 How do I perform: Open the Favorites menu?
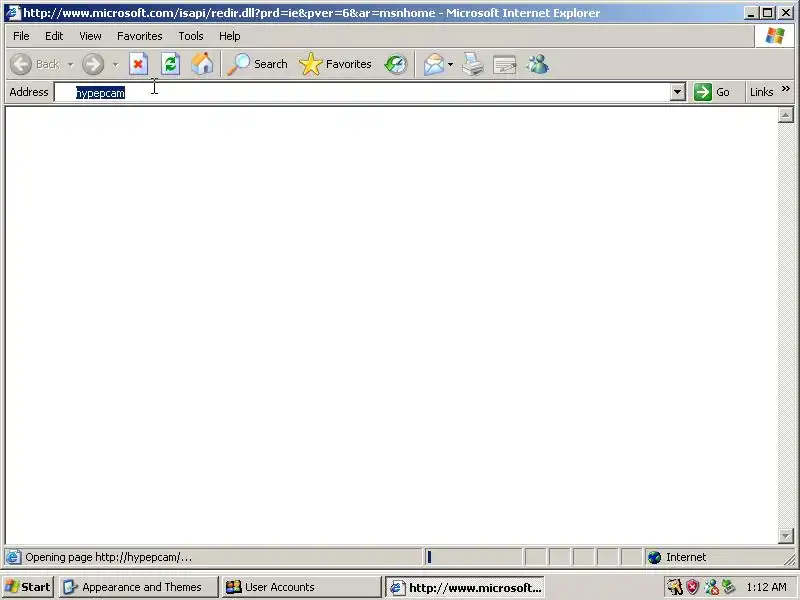coord(139,36)
